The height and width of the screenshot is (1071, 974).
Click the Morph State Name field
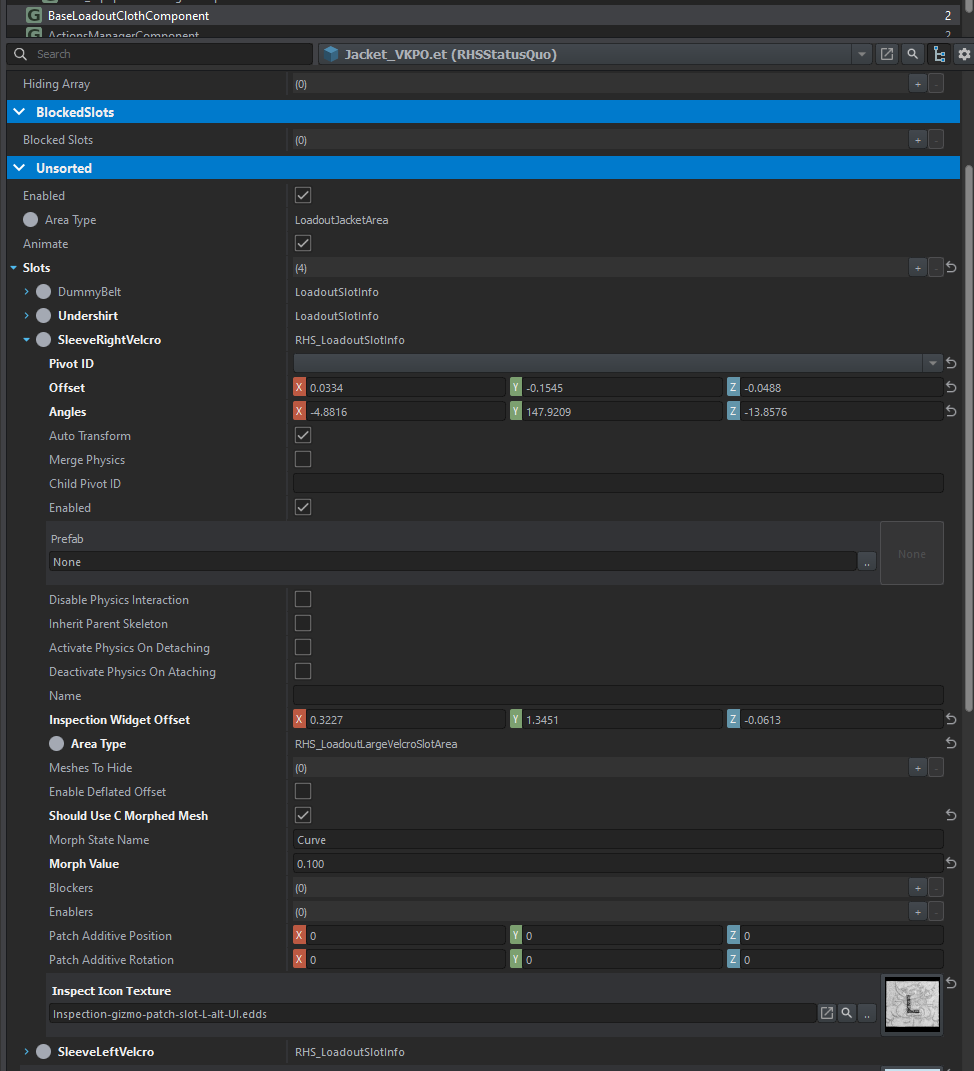[617, 840]
